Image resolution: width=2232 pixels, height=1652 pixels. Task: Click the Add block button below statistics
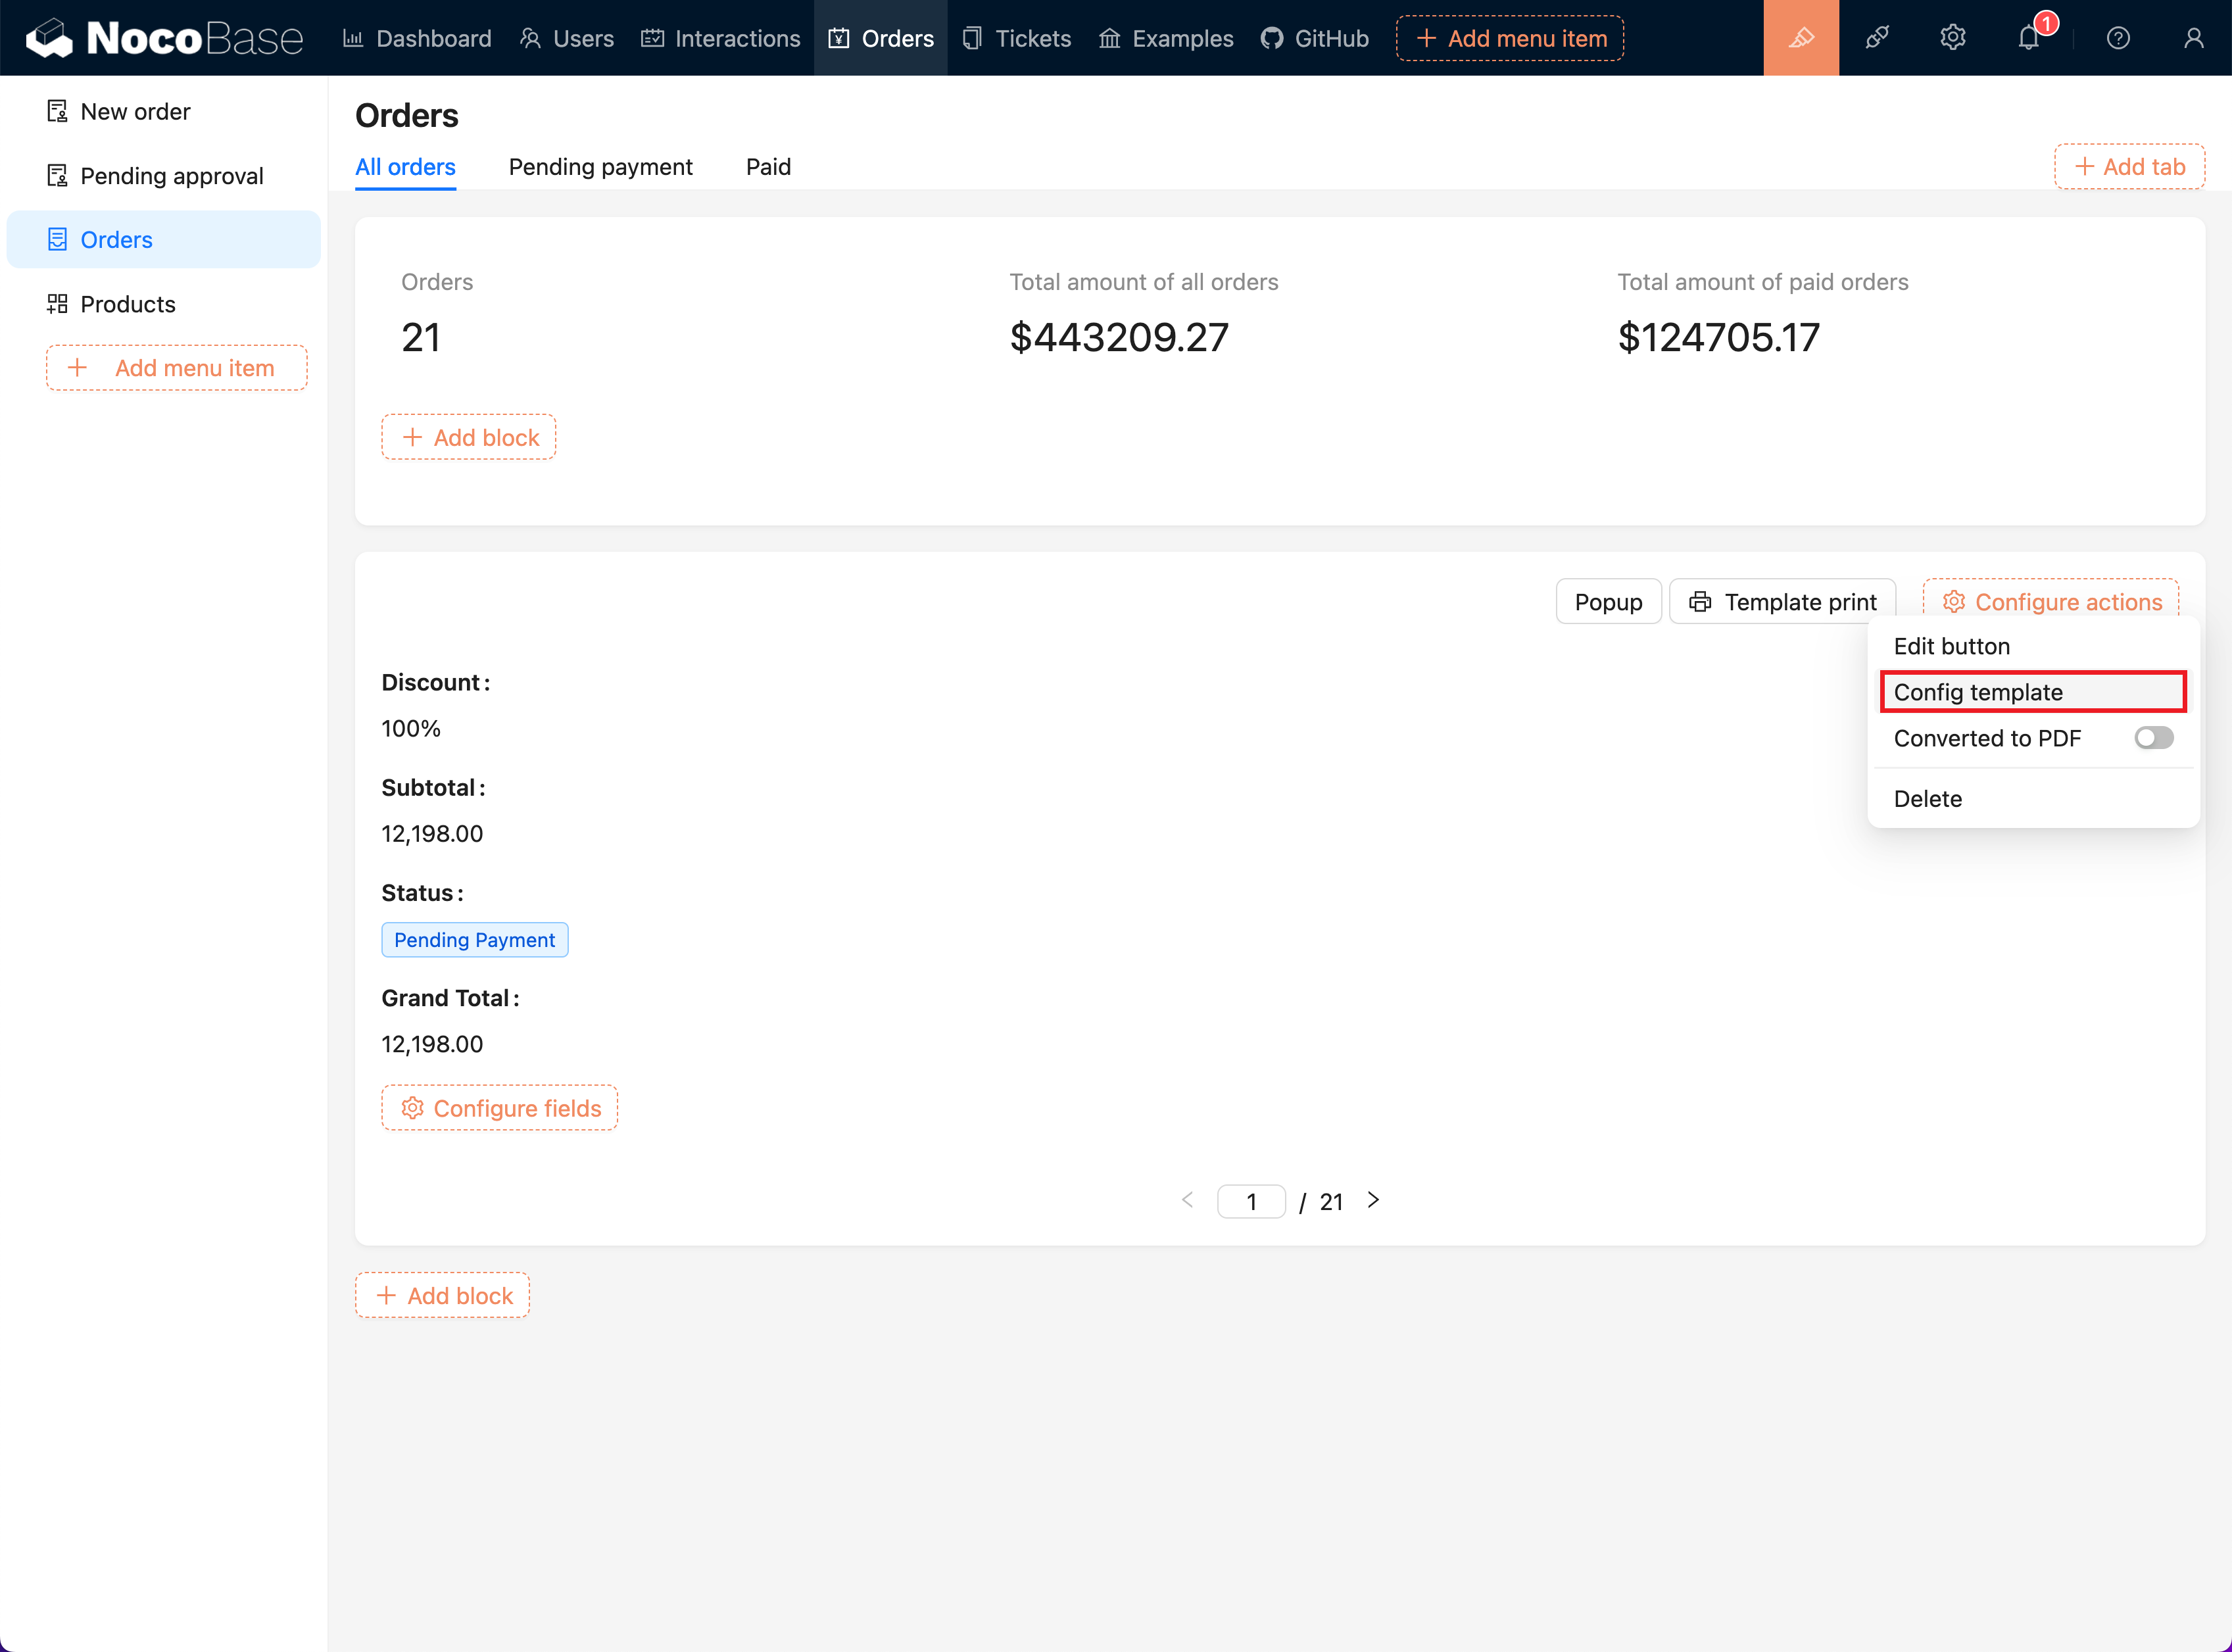point(468,437)
